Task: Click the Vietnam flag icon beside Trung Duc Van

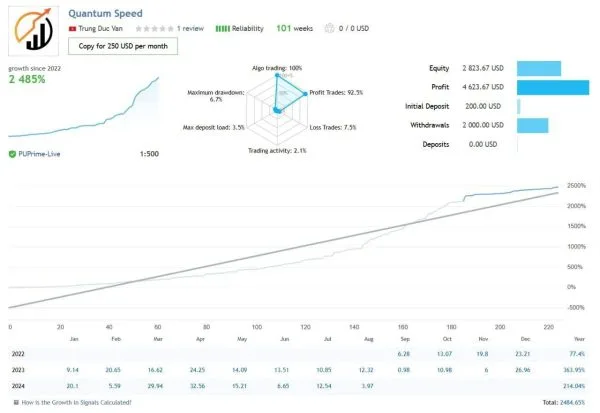Action: point(72,29)
